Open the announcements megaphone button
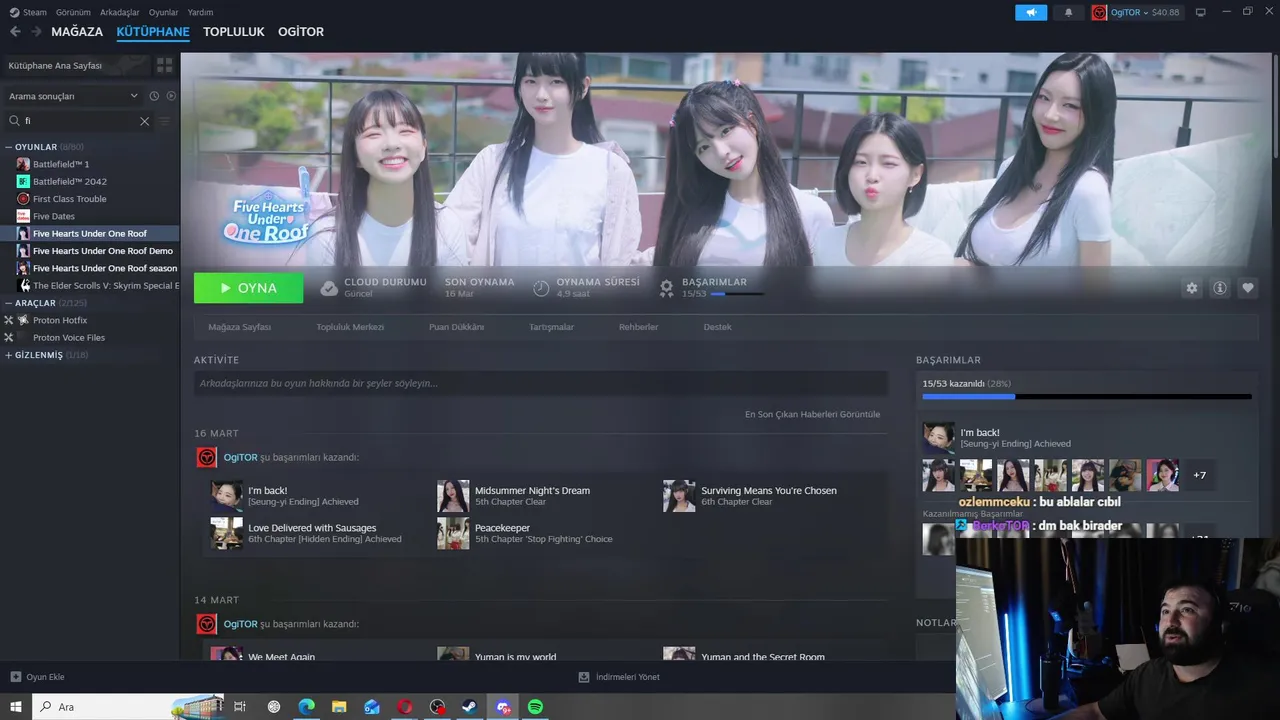The height and width of the screenshot is (720, 1280). 1031,12
